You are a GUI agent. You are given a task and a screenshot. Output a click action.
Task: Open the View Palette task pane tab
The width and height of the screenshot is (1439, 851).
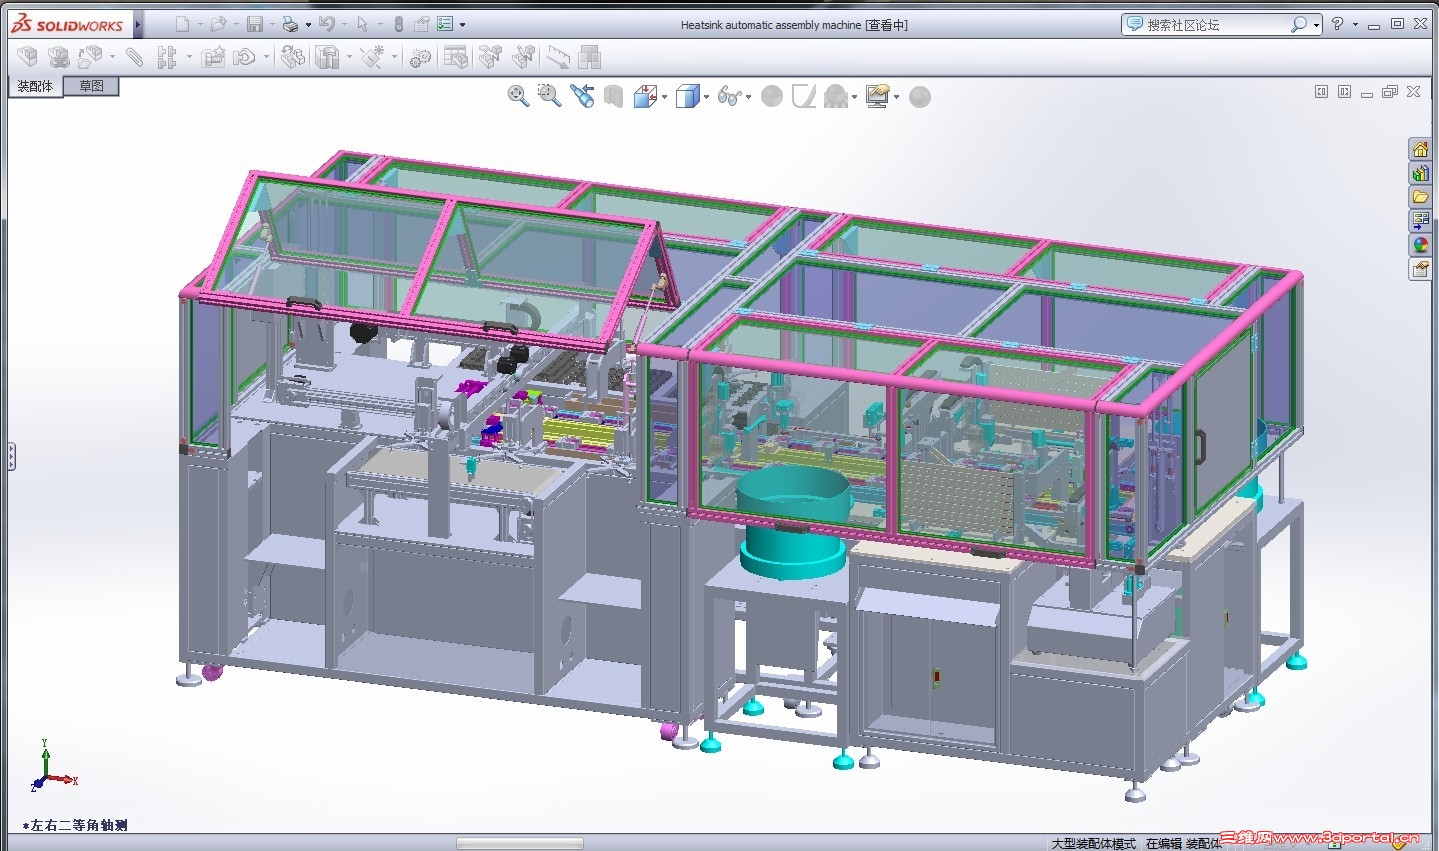(1420, 221)
